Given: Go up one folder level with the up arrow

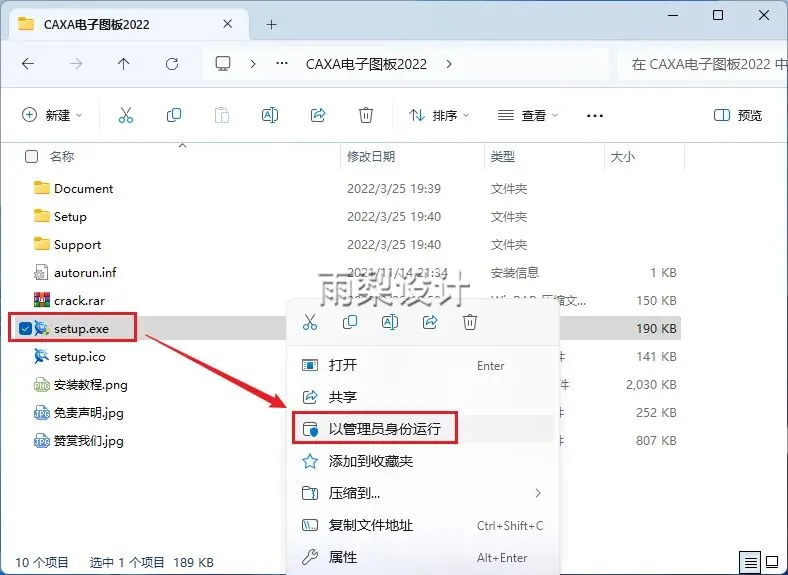Looking at the screenshot, I should (124, 64).
